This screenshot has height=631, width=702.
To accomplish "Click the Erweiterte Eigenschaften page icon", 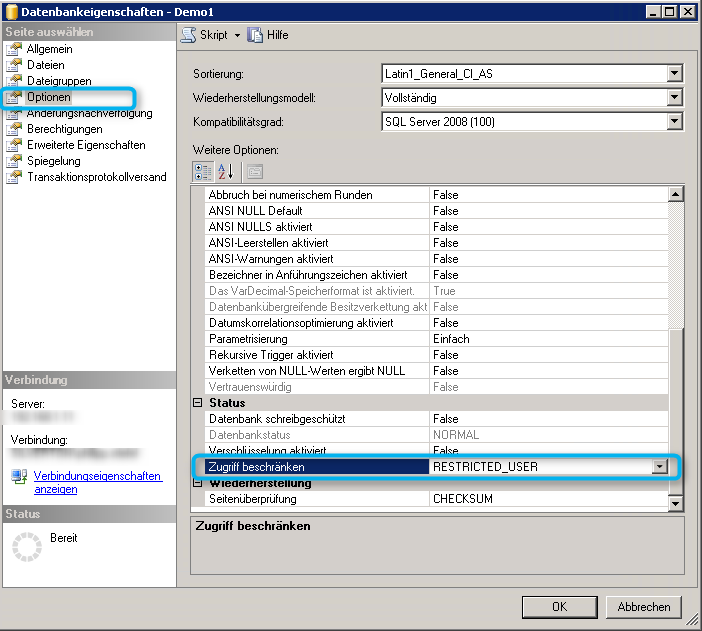I will [x=14, y=145].
